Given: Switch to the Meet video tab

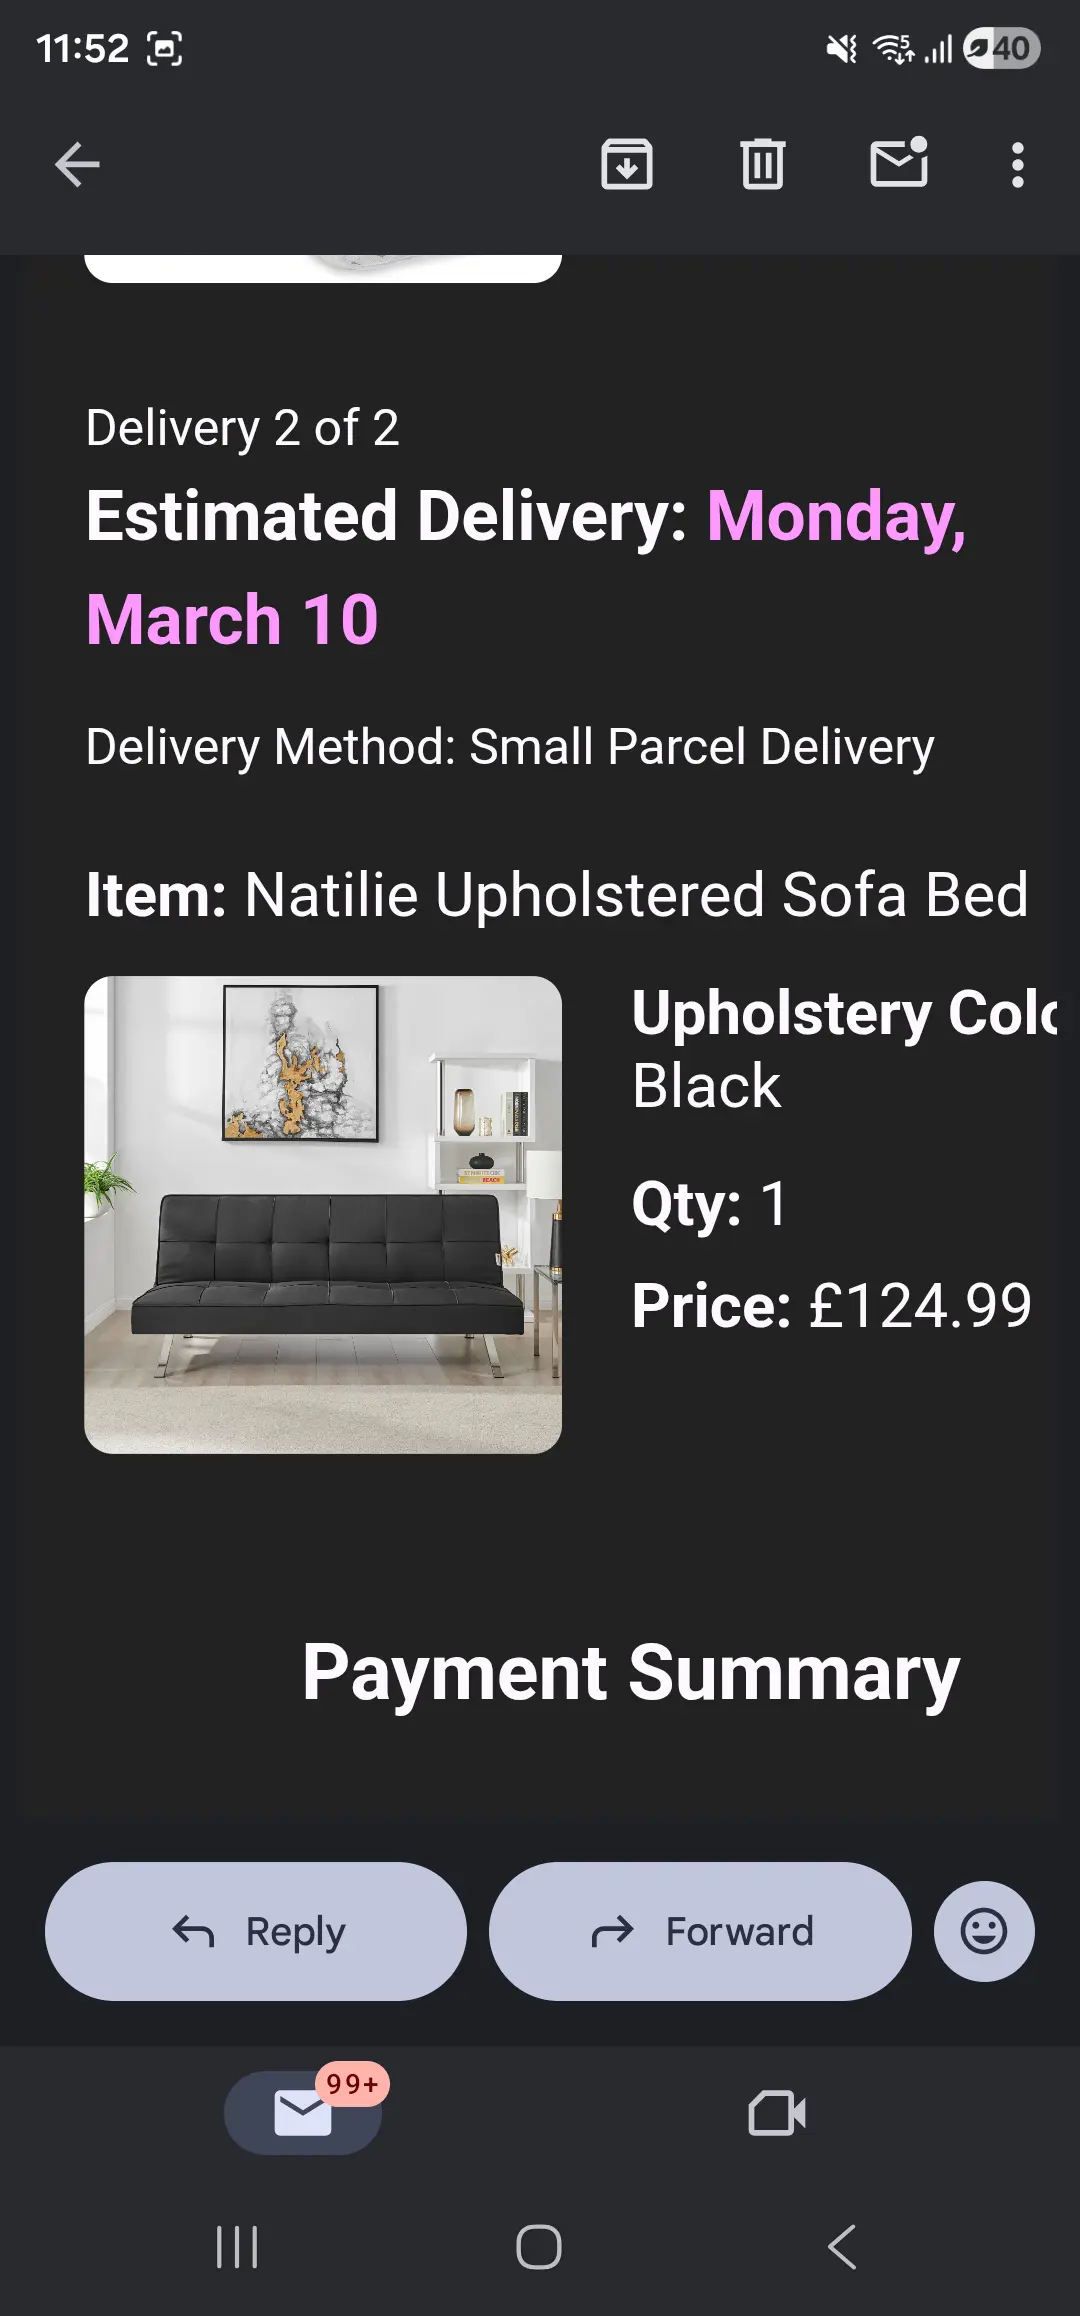Looking at the screenshot, I should [777, 2113].
